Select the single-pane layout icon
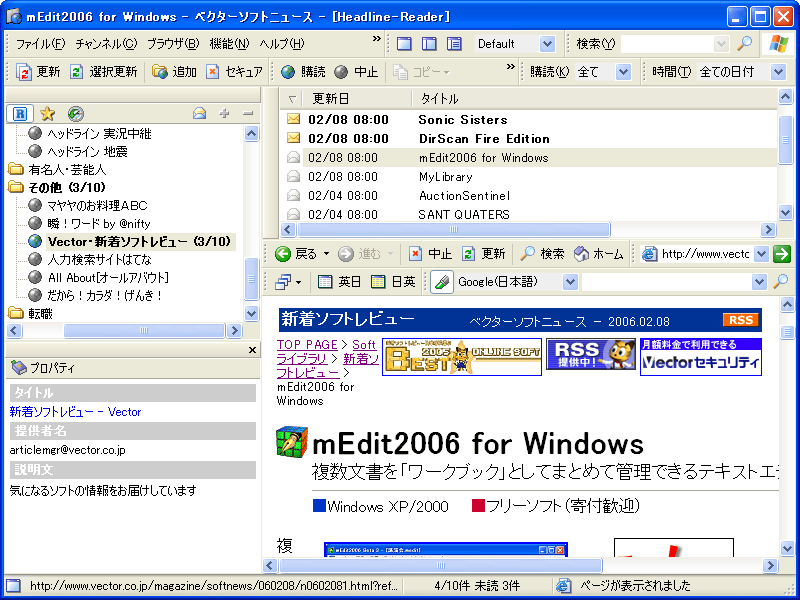The width and height of the screenshot is (800, 600). (404, 44)
